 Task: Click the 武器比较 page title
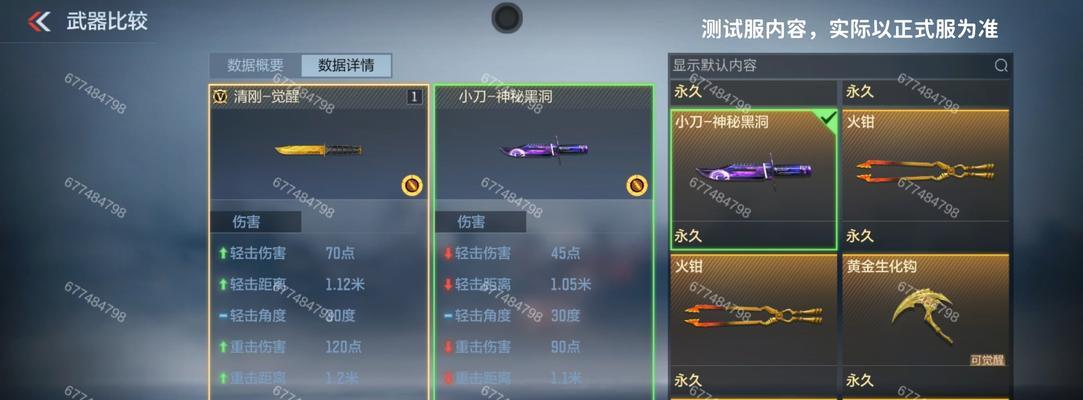click(107, 21)
